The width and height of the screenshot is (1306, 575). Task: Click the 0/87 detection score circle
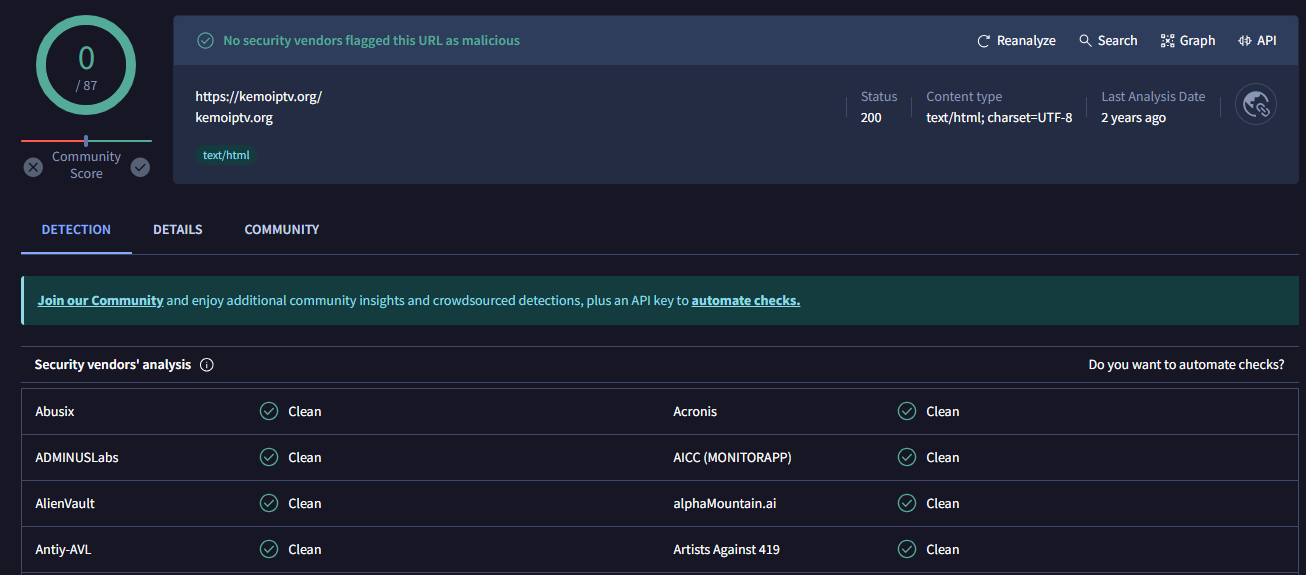click(86, 65)
